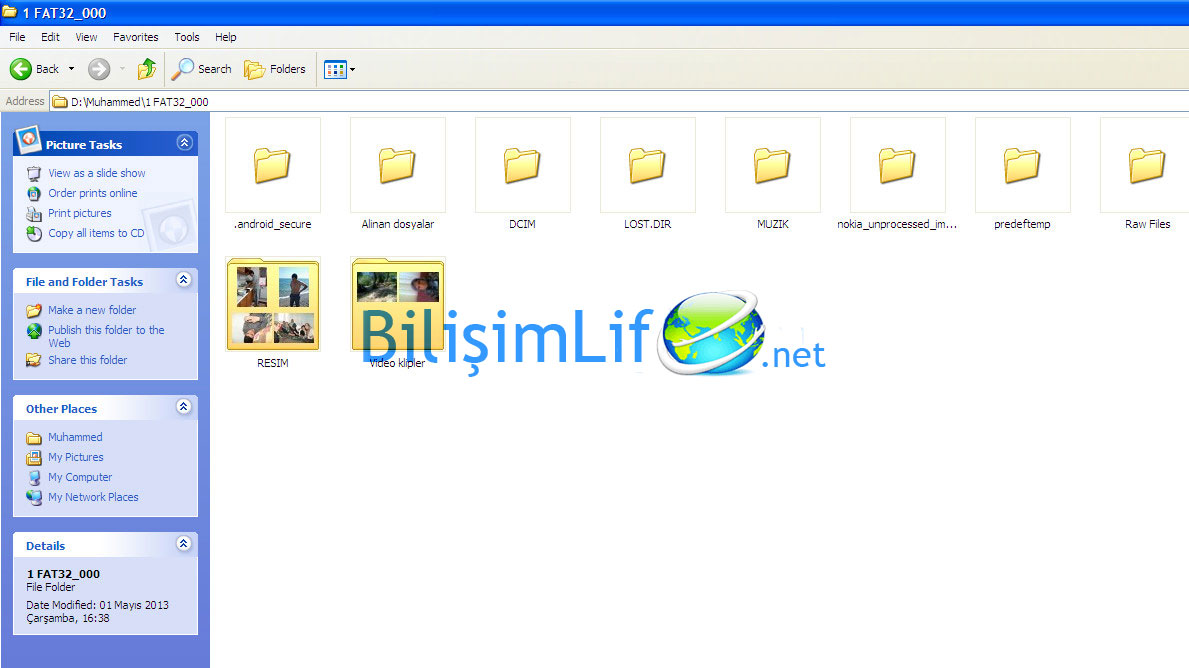Click the Address bar path field

click(x=600, y=101)
